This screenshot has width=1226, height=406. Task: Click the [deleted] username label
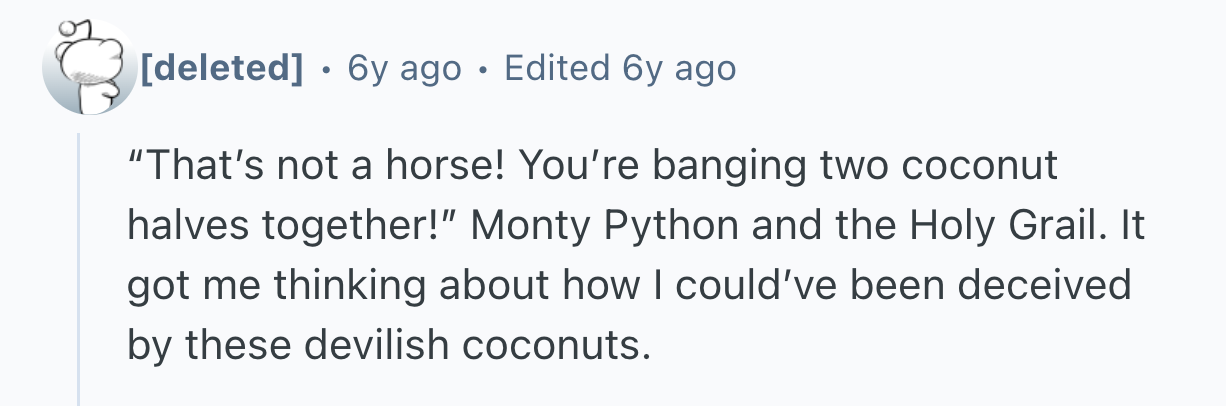(x=221, y=68)
